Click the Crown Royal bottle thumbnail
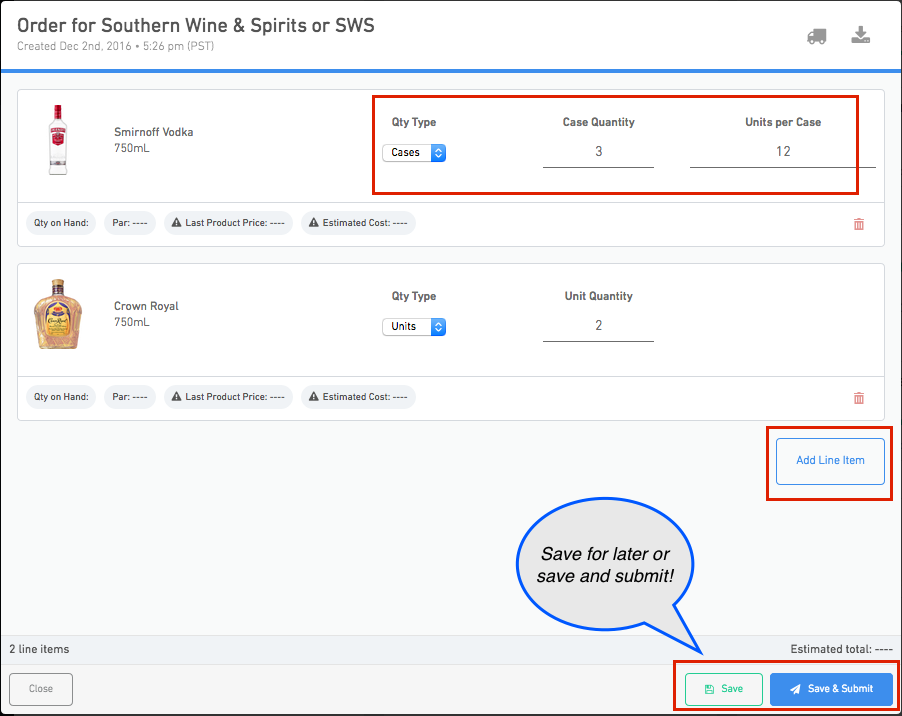Screen dimensions: 902x716 pos(58,314)
